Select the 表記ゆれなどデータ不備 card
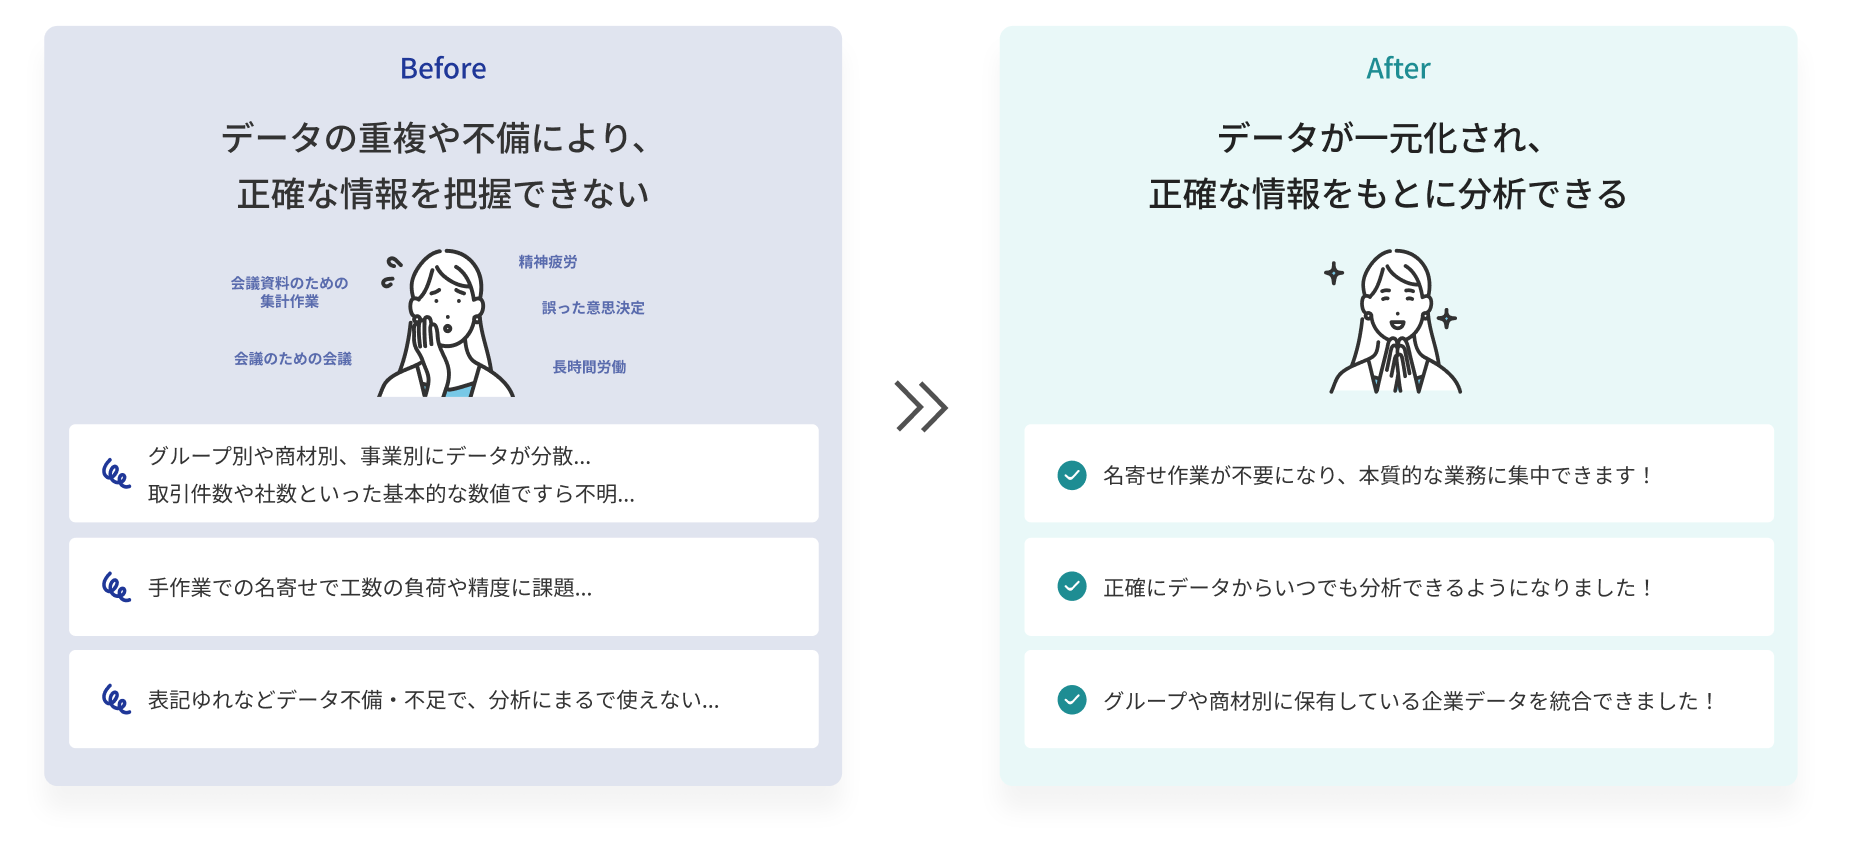Screen dimensions: 1850x844 pyautogui.click(x=444, y=699)
